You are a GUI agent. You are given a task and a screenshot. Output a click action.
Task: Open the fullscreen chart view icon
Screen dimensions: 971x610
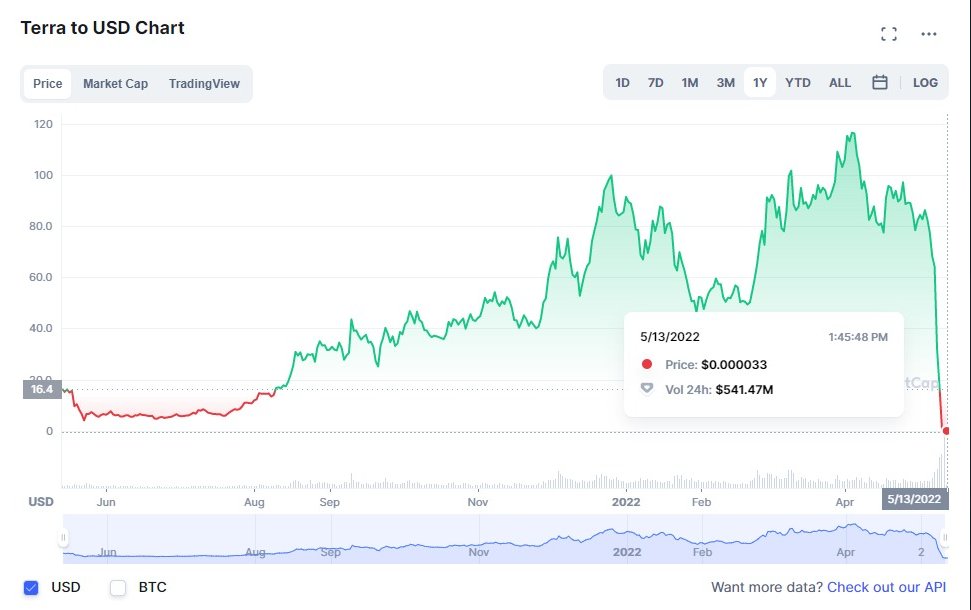coord(889,34)
